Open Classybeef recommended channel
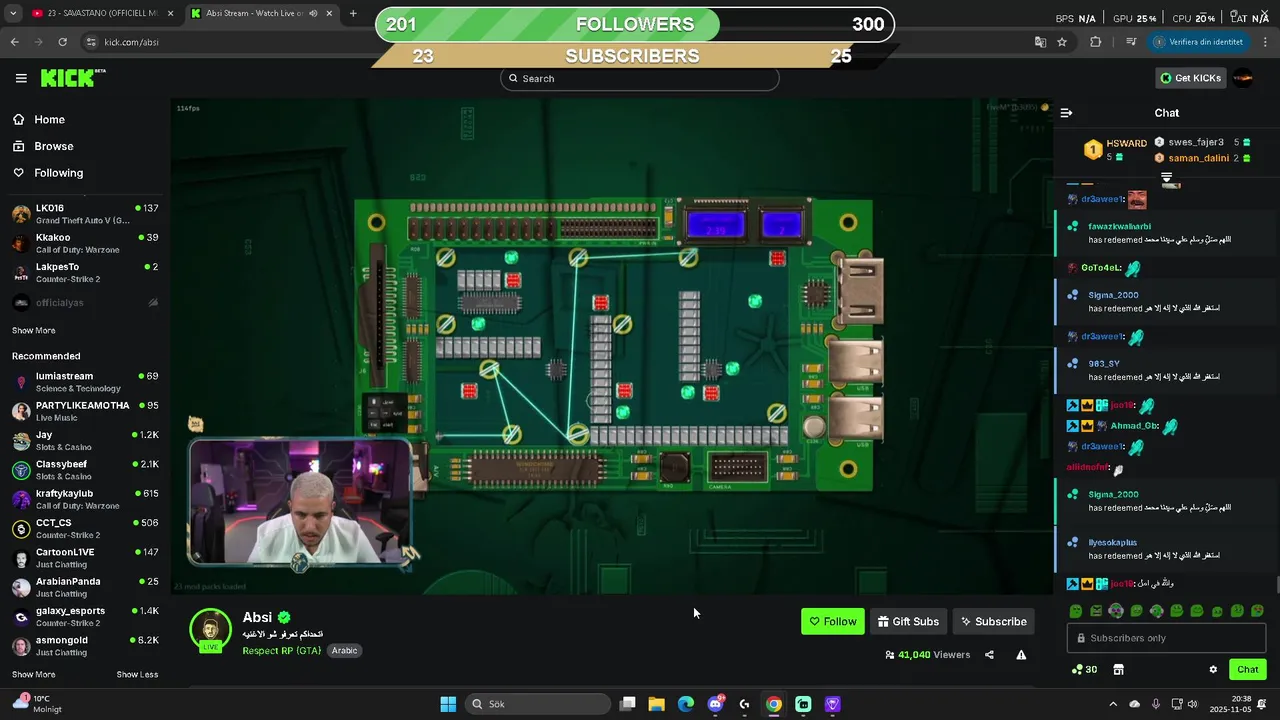Screen dimensions: 1280x720 click(84, 470)
